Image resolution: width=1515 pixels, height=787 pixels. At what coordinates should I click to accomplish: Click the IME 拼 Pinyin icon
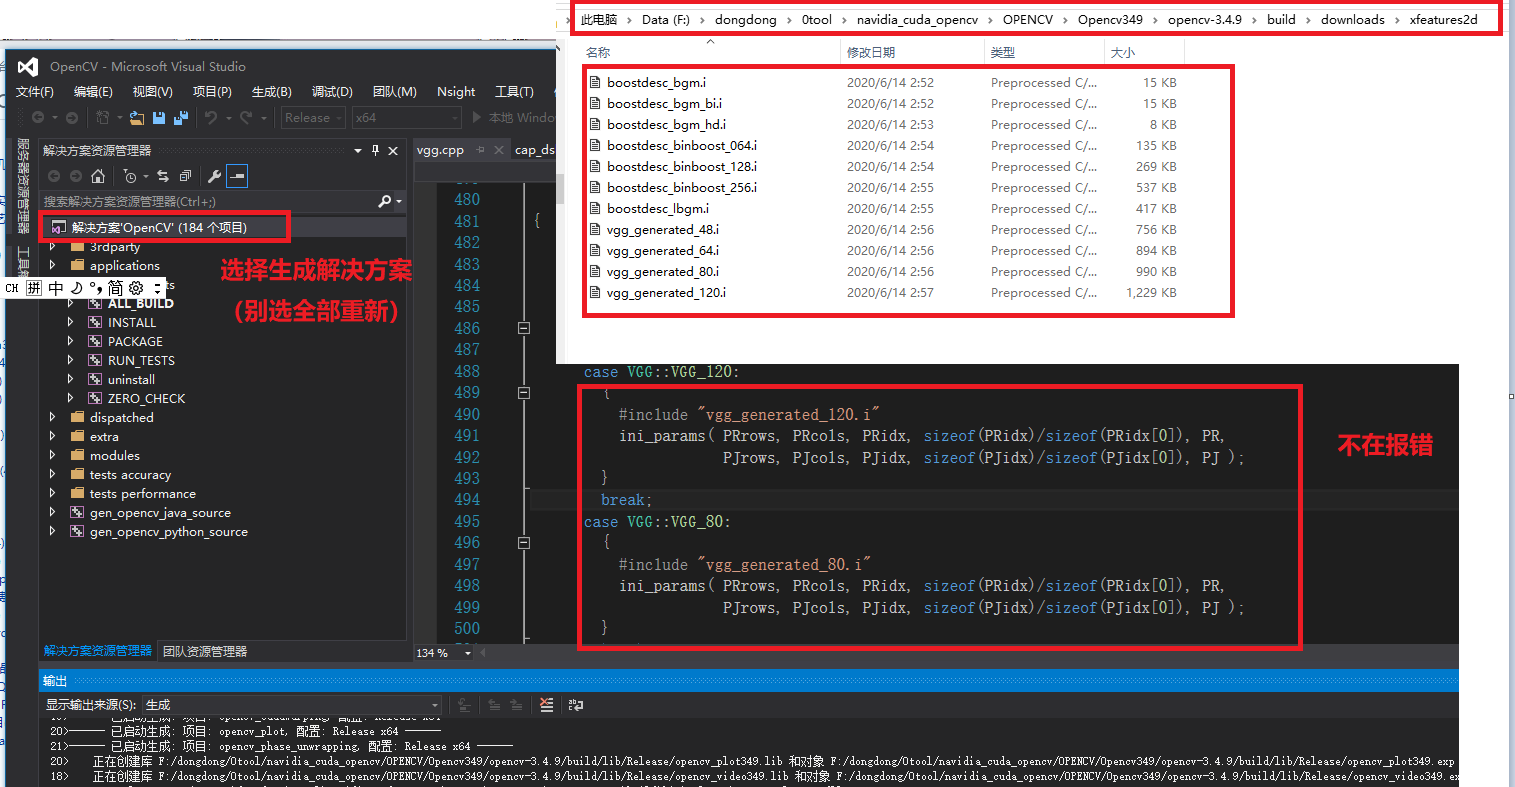point(34,288)
